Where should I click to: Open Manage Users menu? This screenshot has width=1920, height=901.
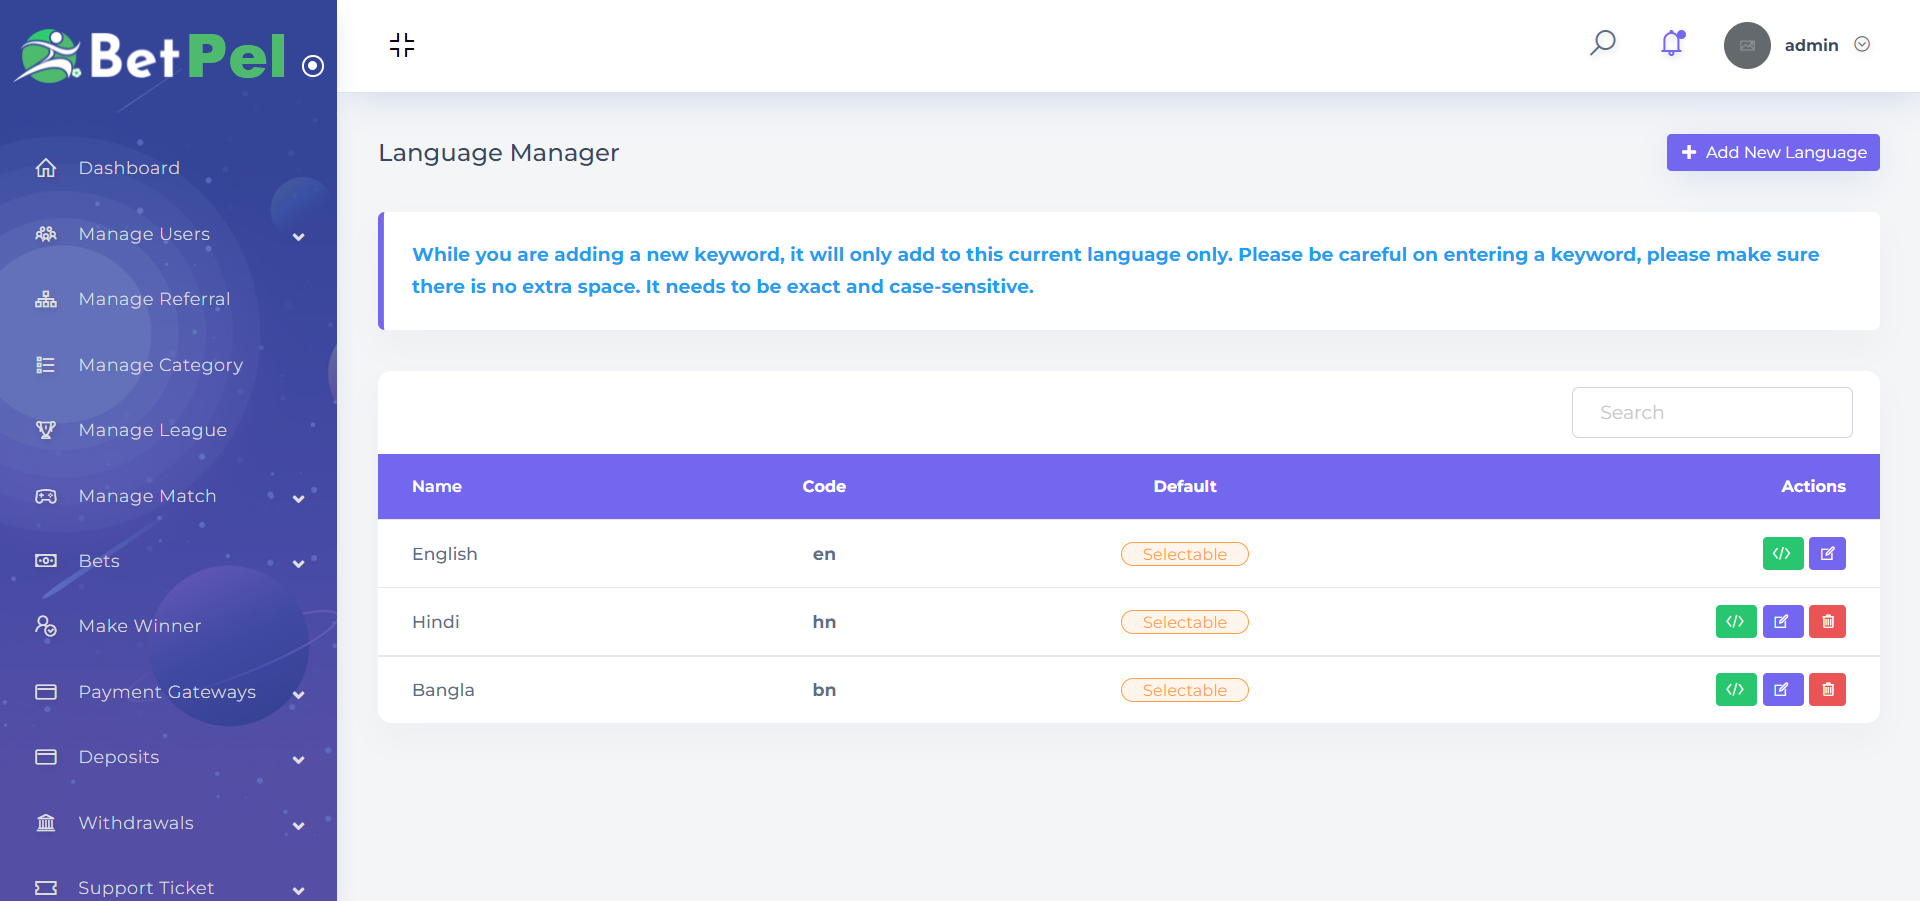(144, 234)
